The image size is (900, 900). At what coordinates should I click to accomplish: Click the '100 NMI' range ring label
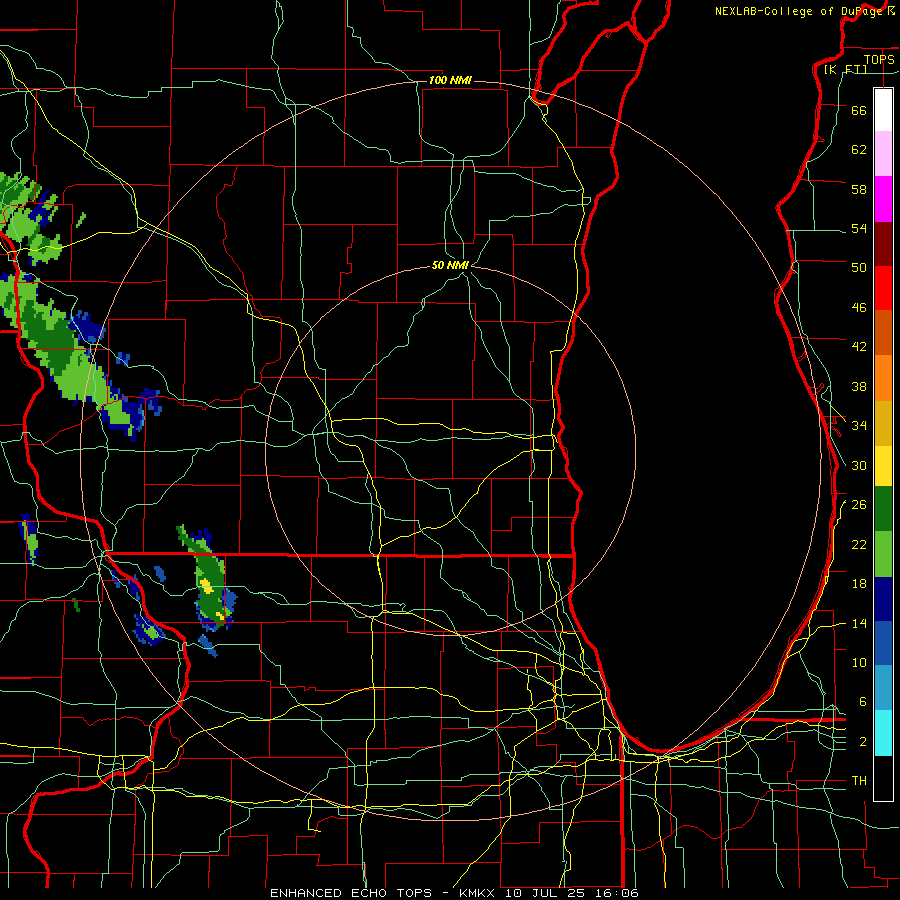coord(450,80)
